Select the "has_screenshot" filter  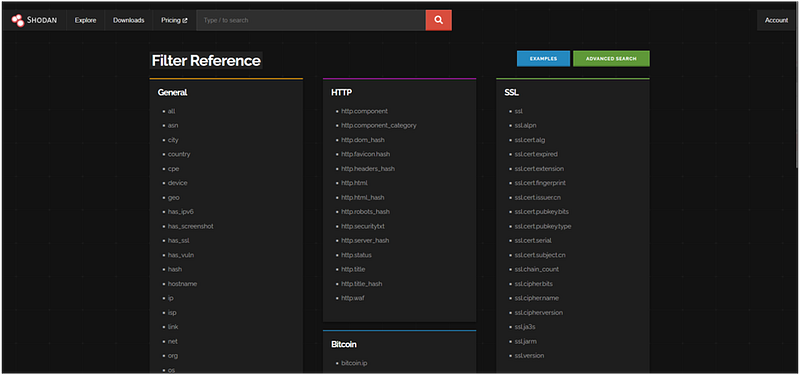[x=190, y=226]
